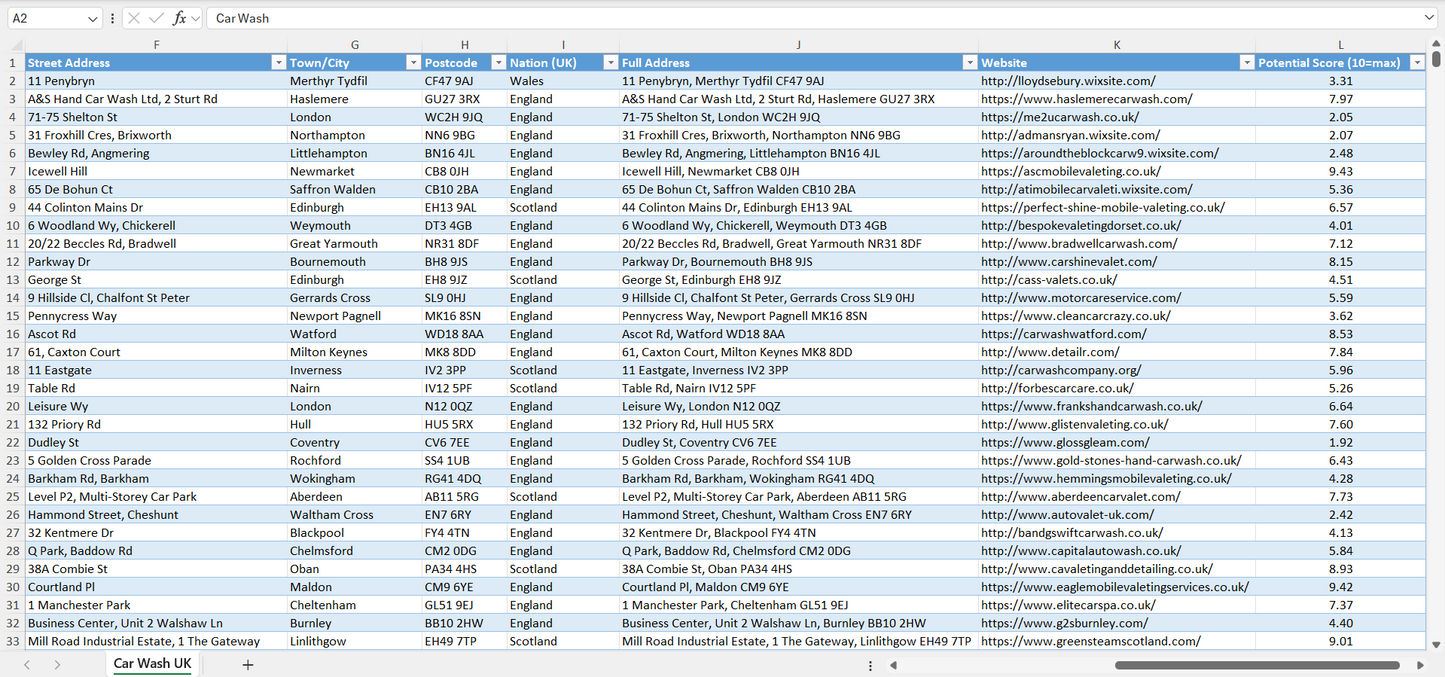Select the Car Wash UK sheet tab

pos(152,664)
